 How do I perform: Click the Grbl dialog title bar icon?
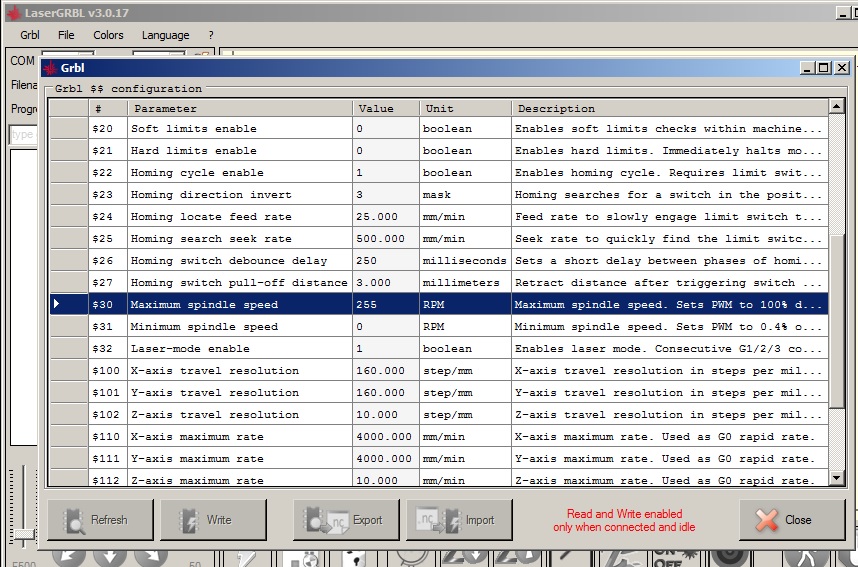click(x=50, y=68)
